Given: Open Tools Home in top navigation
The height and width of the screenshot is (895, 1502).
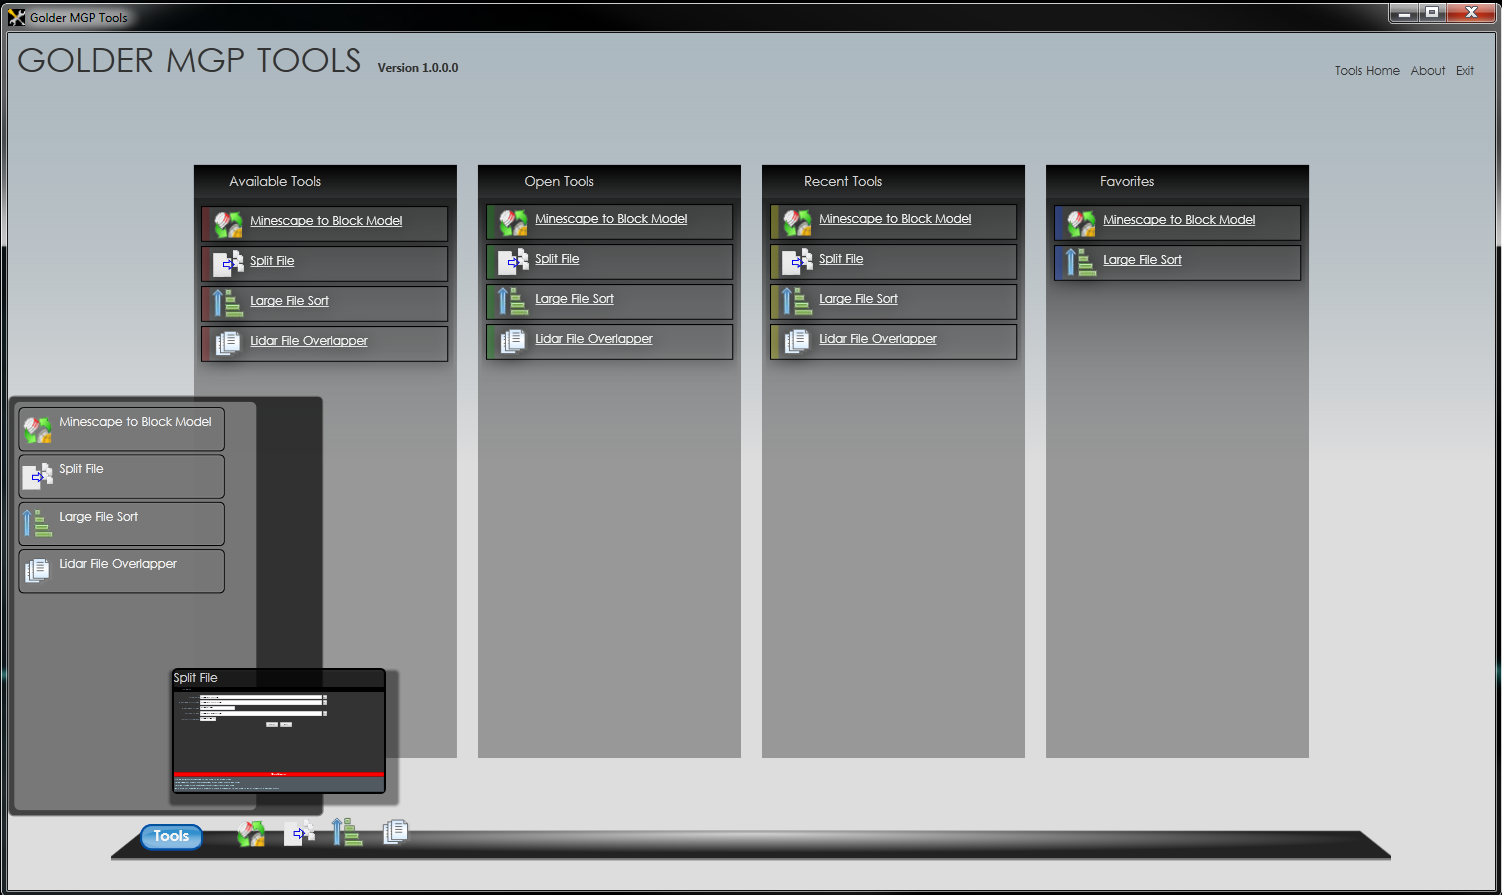Looking at the screenshot, I should click(1367, 71).
